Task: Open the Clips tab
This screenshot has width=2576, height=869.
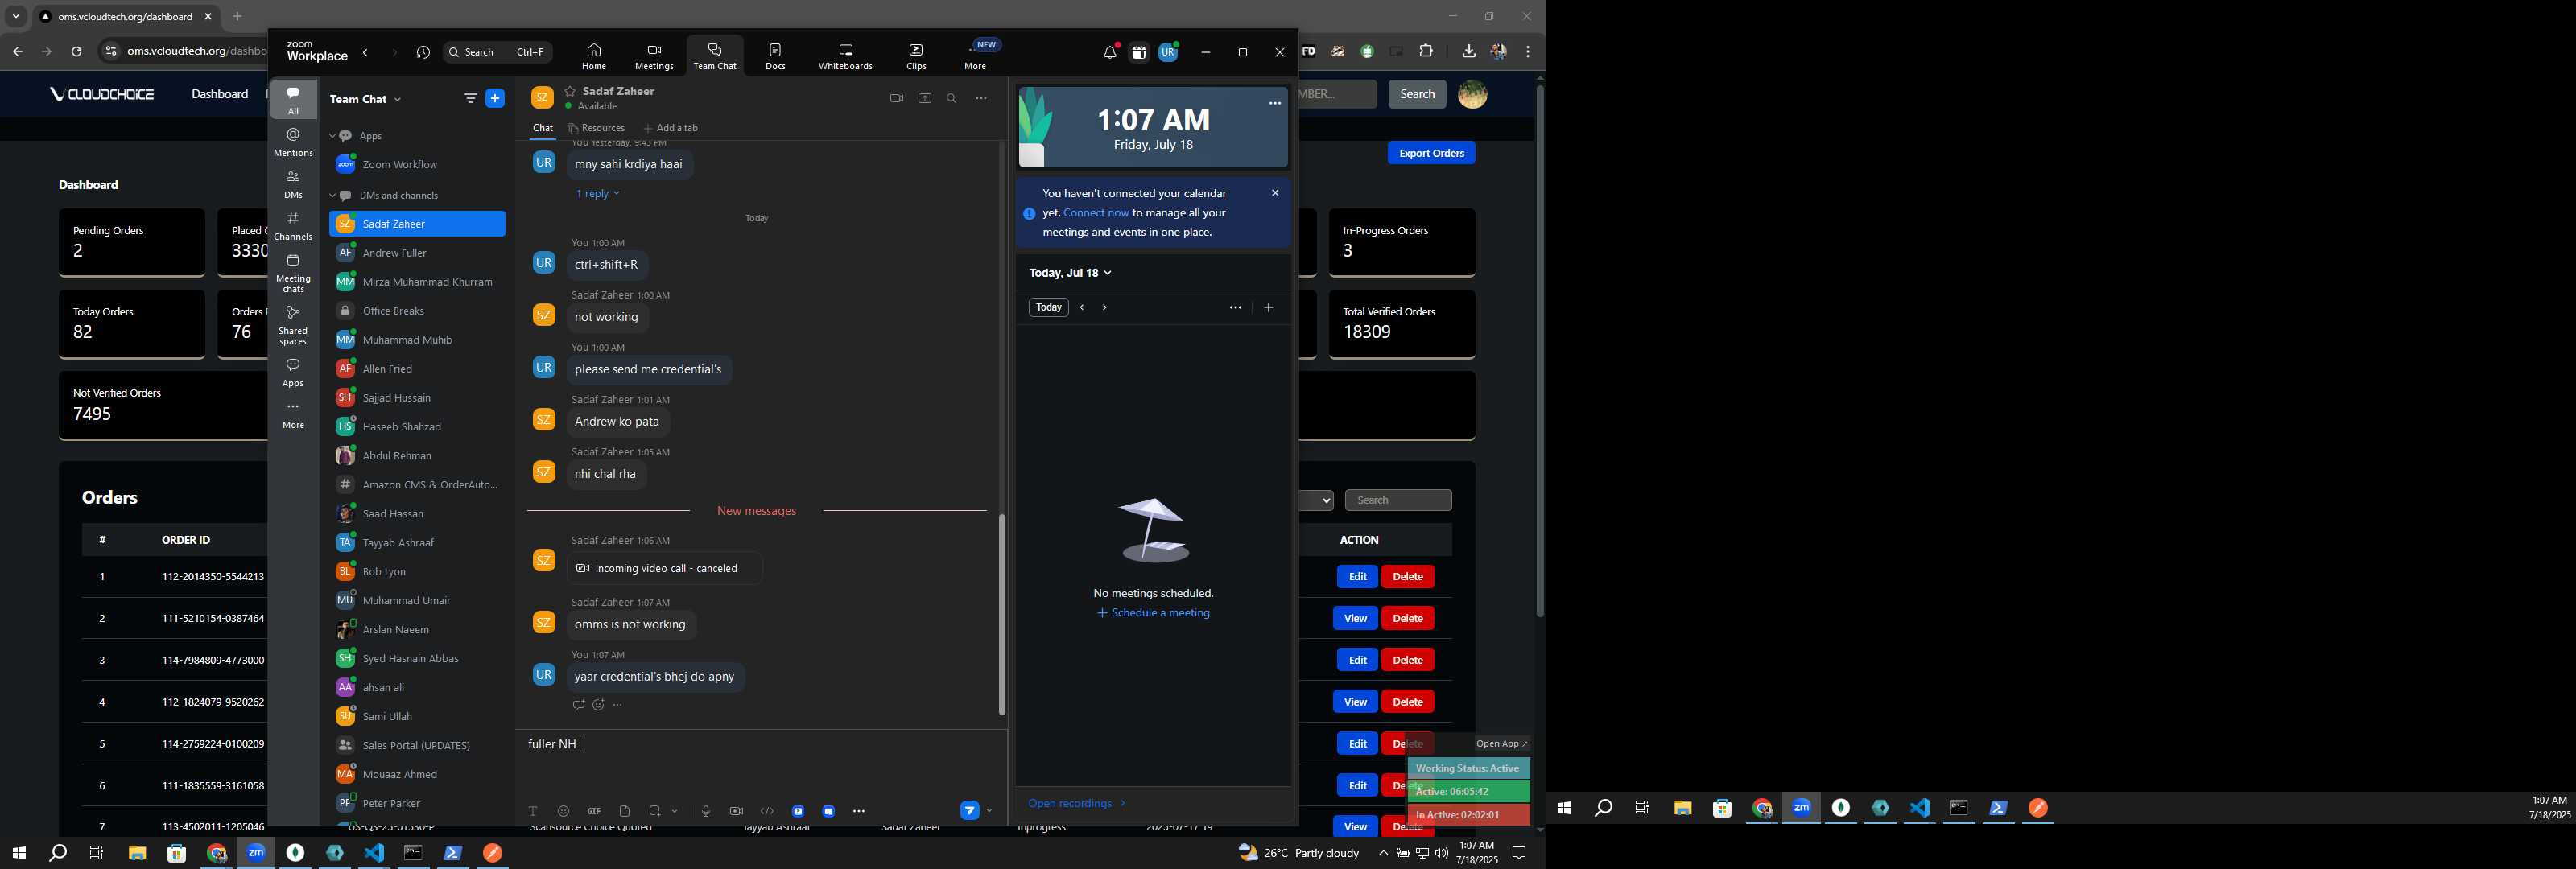Action: pyautogui.click(x=916, y=56)
